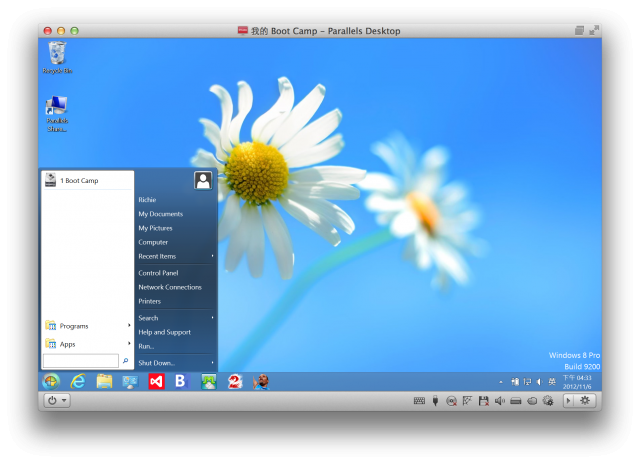This screenshot has height=464, width=640.
Task: Click the Parallels double-gear configuration icon
Action: [x=548, y=401]
